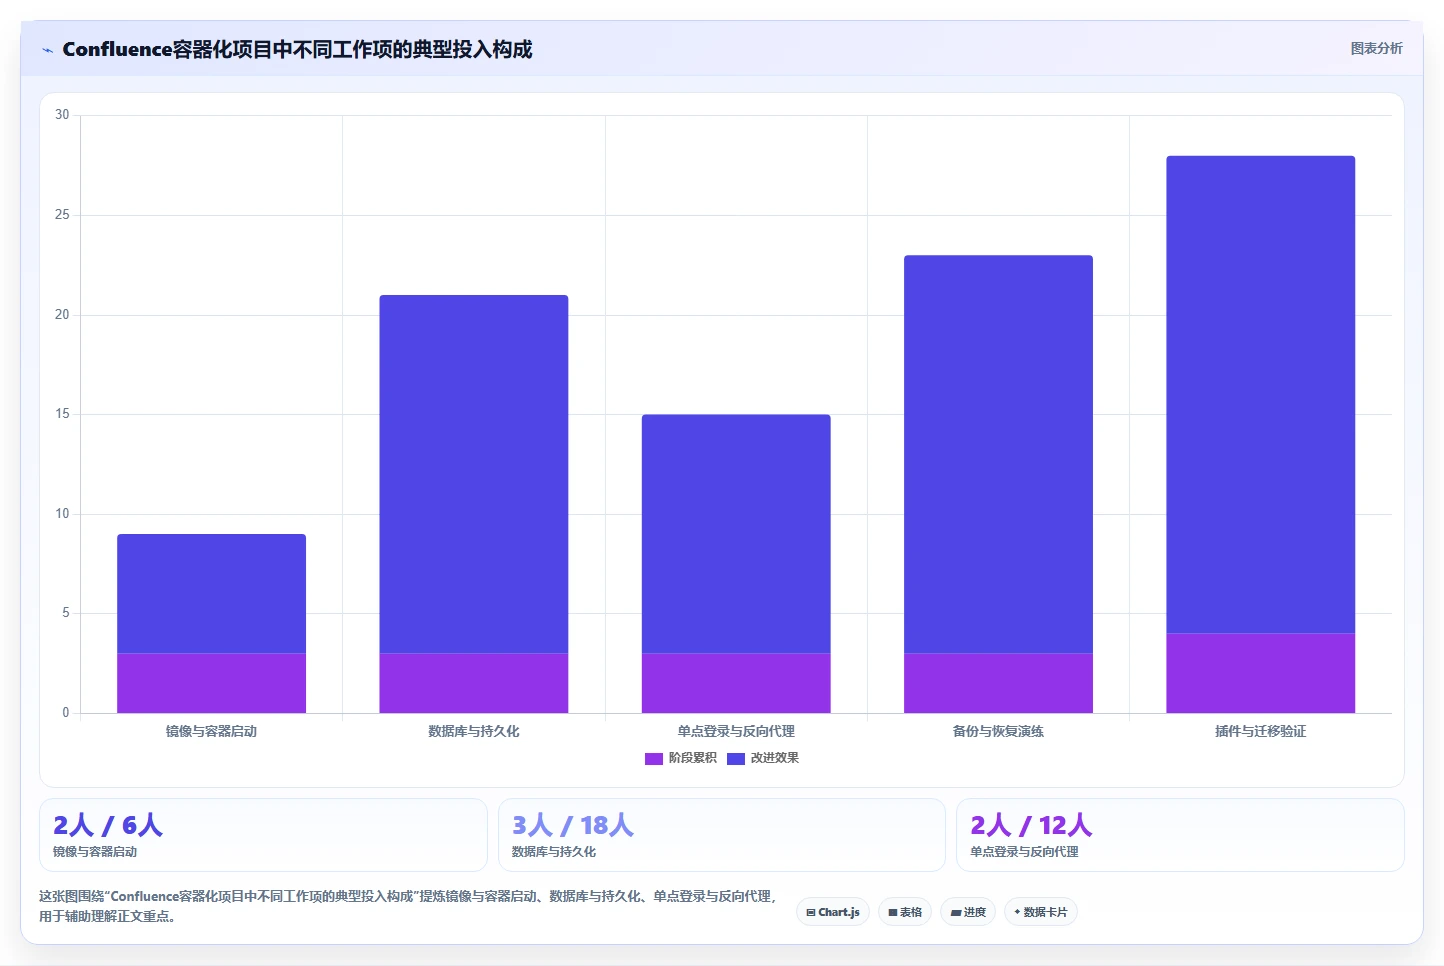The height and width of the screenshot is (966, 1444).
Task: Click the x-axis label 插件与迁移验证
Action: 1260,731
